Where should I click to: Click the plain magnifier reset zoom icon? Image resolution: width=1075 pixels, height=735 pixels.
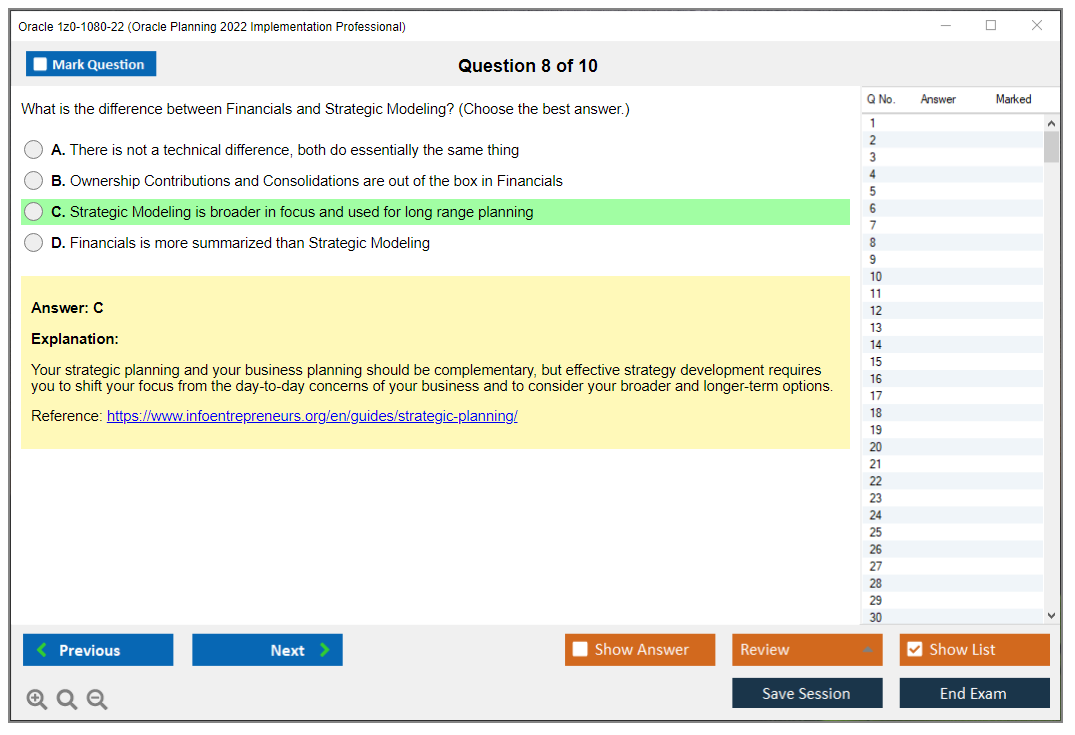(x=67, y=699)
